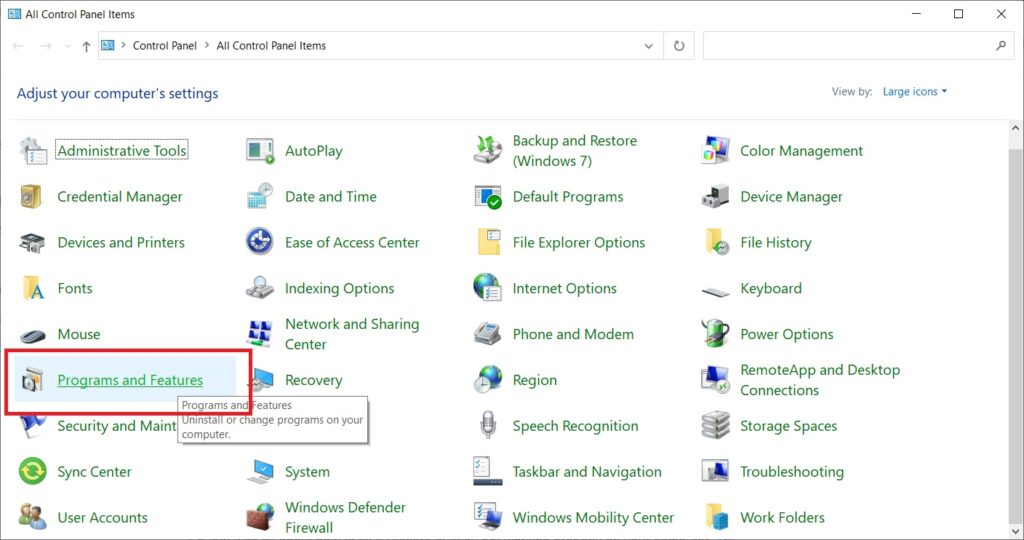Open the Troubleshooting link
The image size is (1024, 540).
pyautogui.click(x=792, y=471)
